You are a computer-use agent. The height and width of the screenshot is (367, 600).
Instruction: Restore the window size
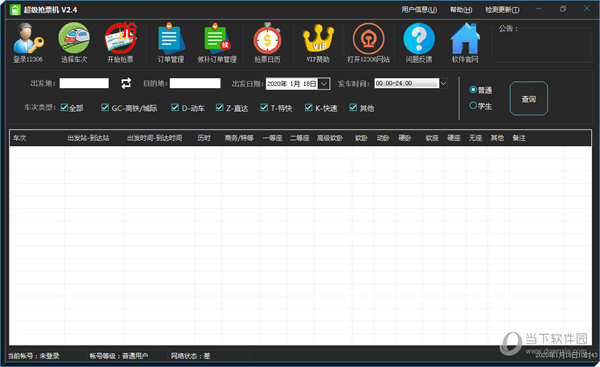563,9
